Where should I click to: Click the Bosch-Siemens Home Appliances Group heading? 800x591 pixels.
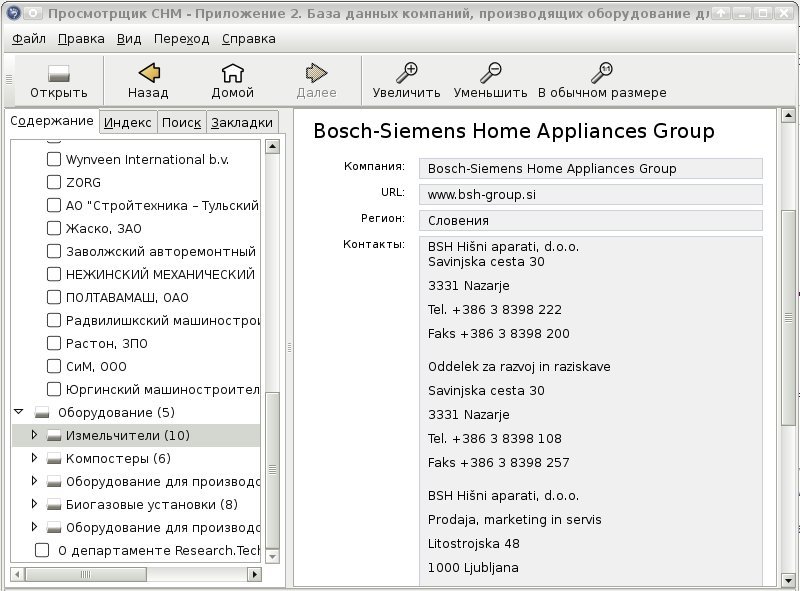(x=514, y=131)
